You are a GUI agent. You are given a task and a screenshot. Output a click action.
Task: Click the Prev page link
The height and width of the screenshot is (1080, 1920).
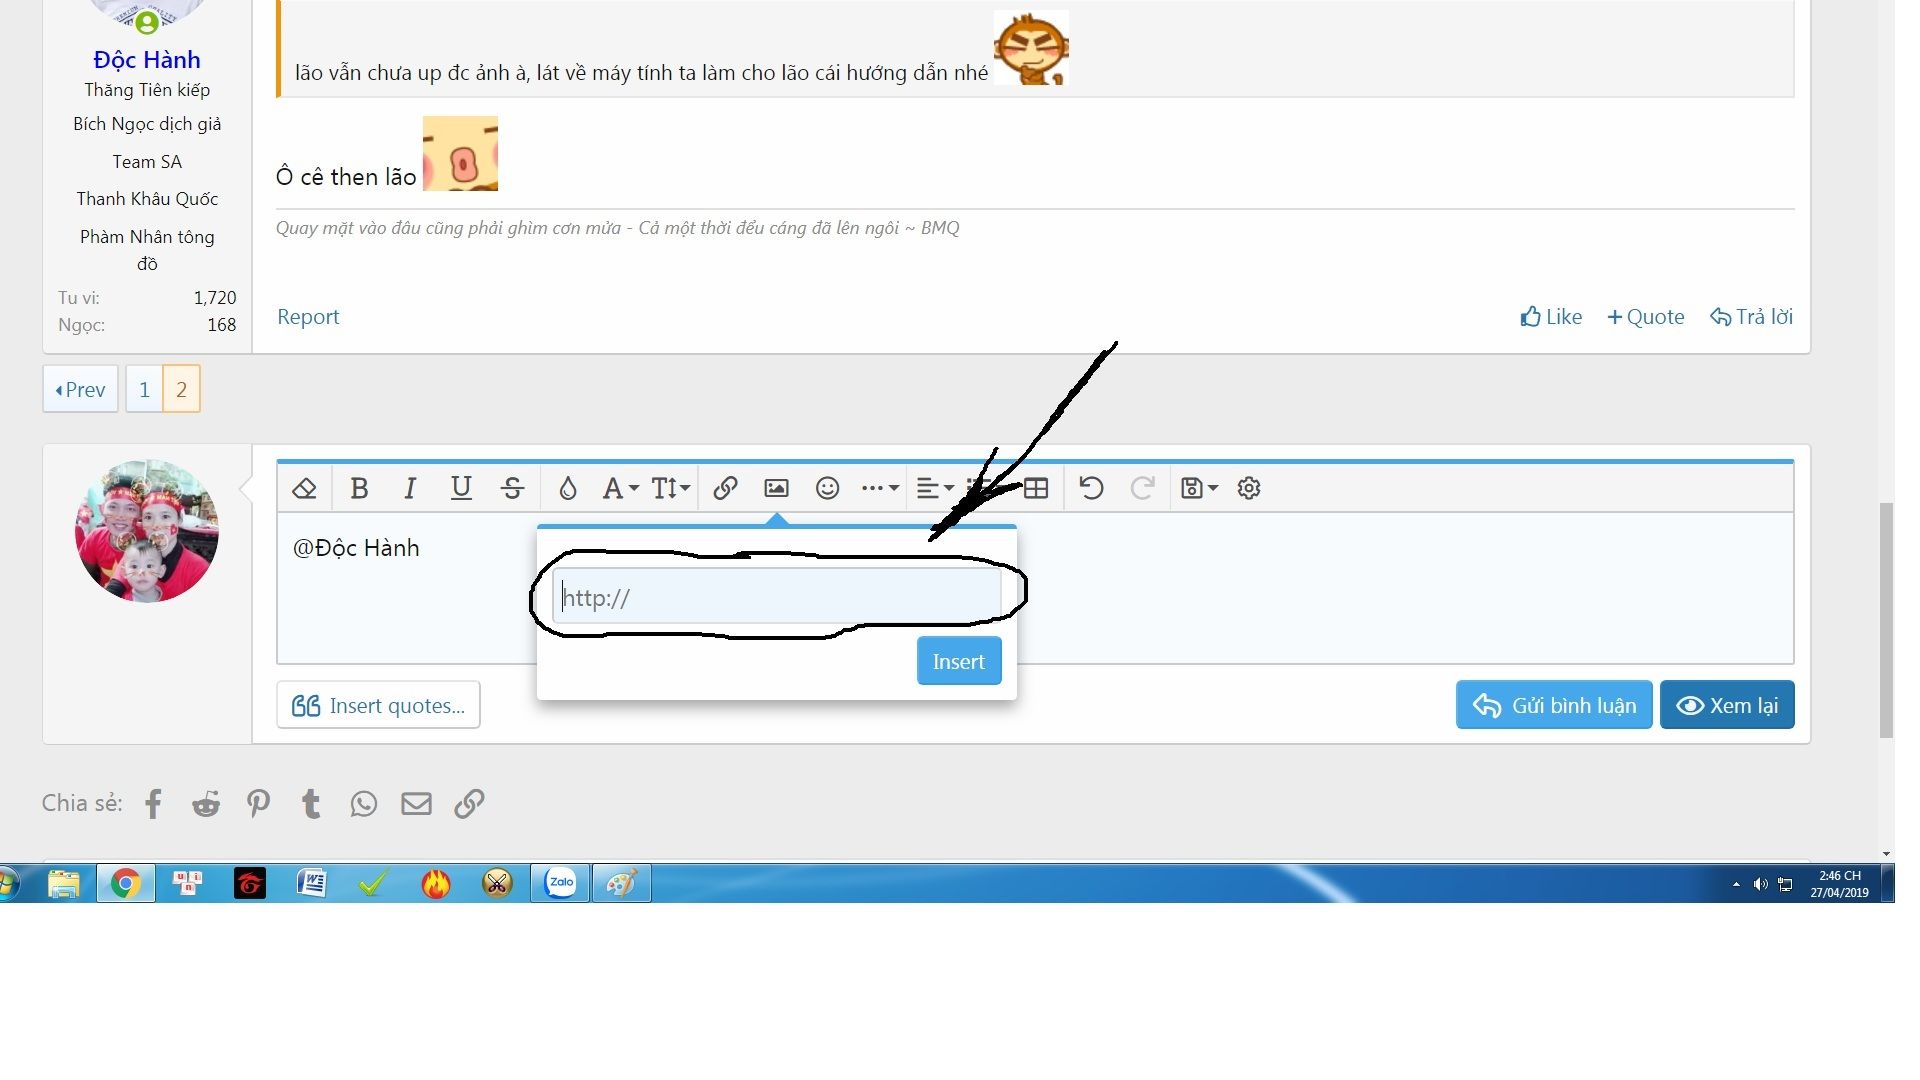(x=80, y=390)
